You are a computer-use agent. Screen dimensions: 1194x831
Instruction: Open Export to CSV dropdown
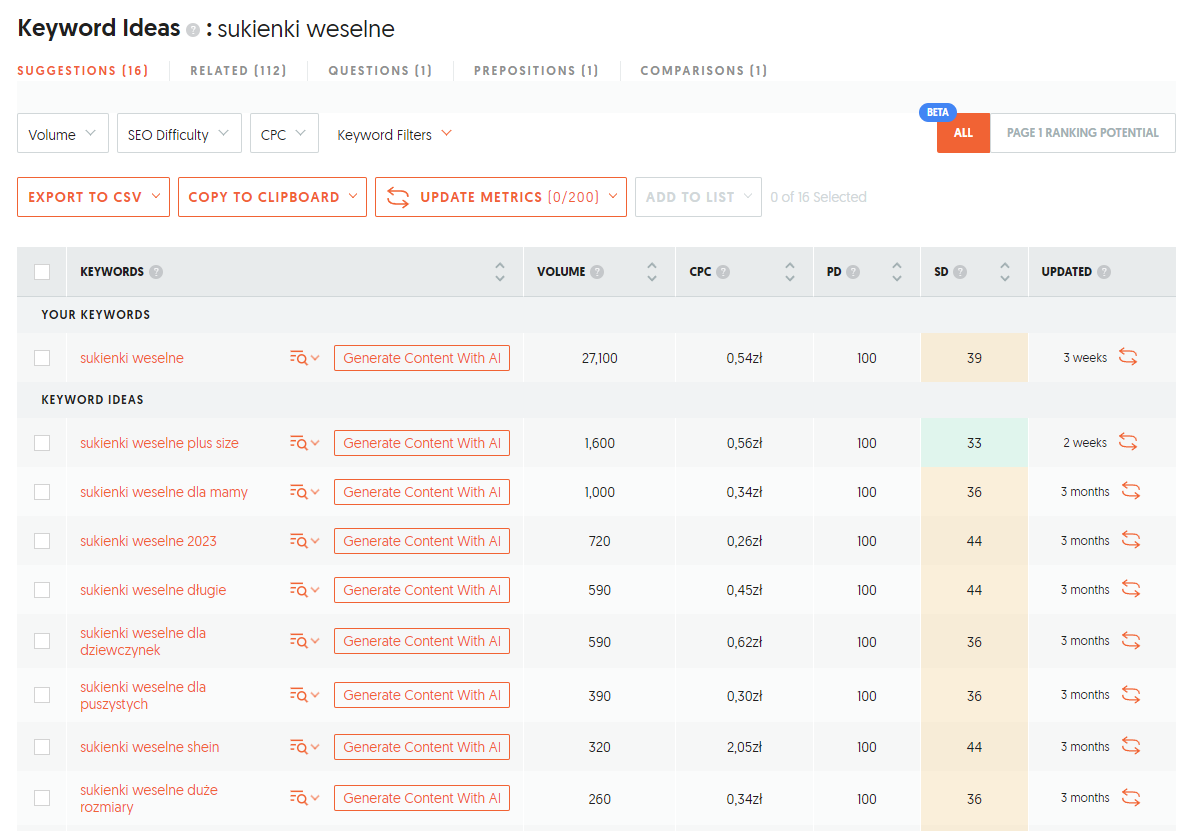(94, 197)
